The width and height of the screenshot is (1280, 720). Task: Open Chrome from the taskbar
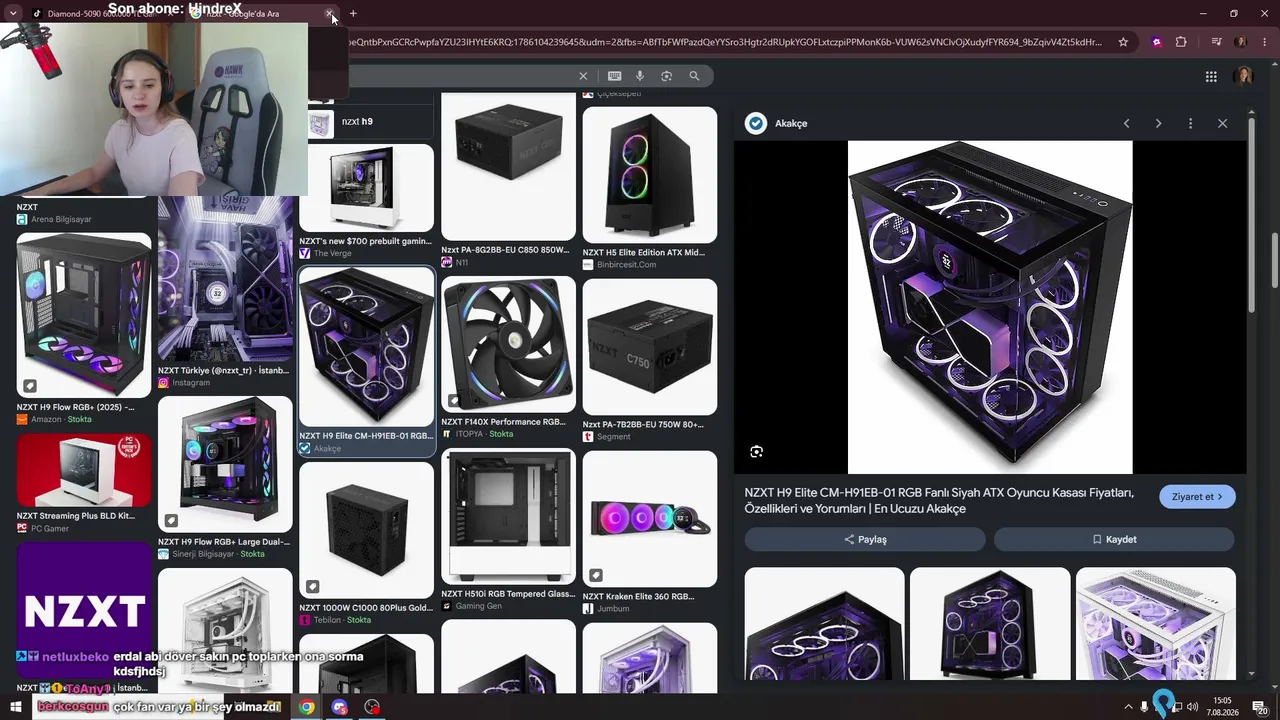click(x=307, y=707)
